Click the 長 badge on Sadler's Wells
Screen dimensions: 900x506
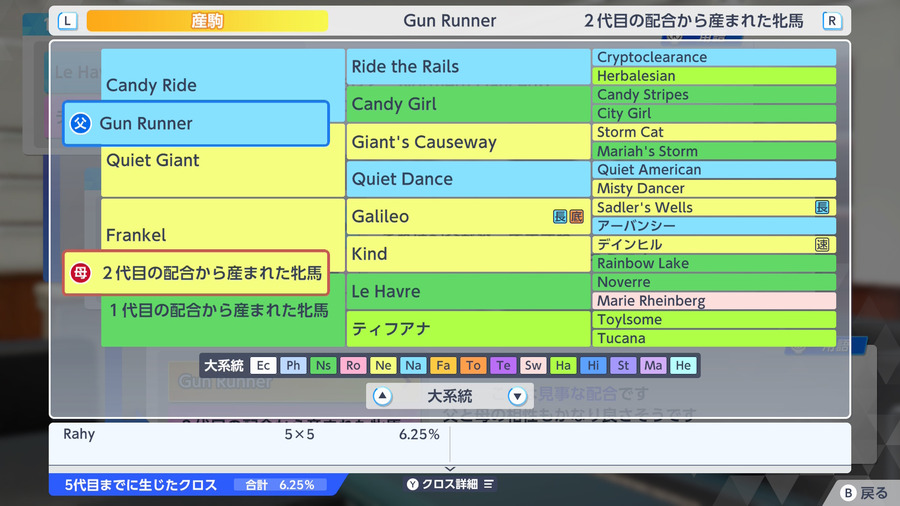click(822, 207)
